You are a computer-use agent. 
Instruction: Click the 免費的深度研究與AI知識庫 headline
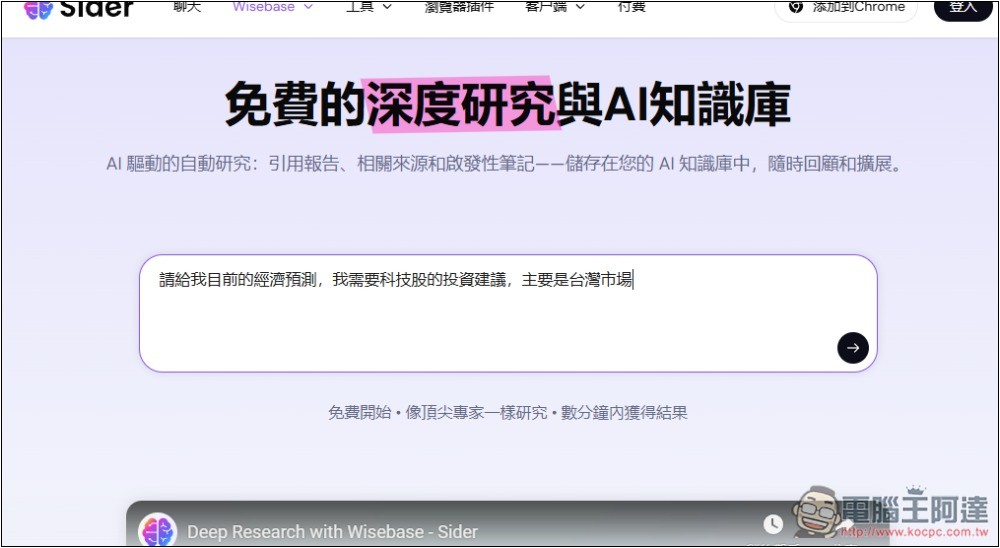coord(507,105)
